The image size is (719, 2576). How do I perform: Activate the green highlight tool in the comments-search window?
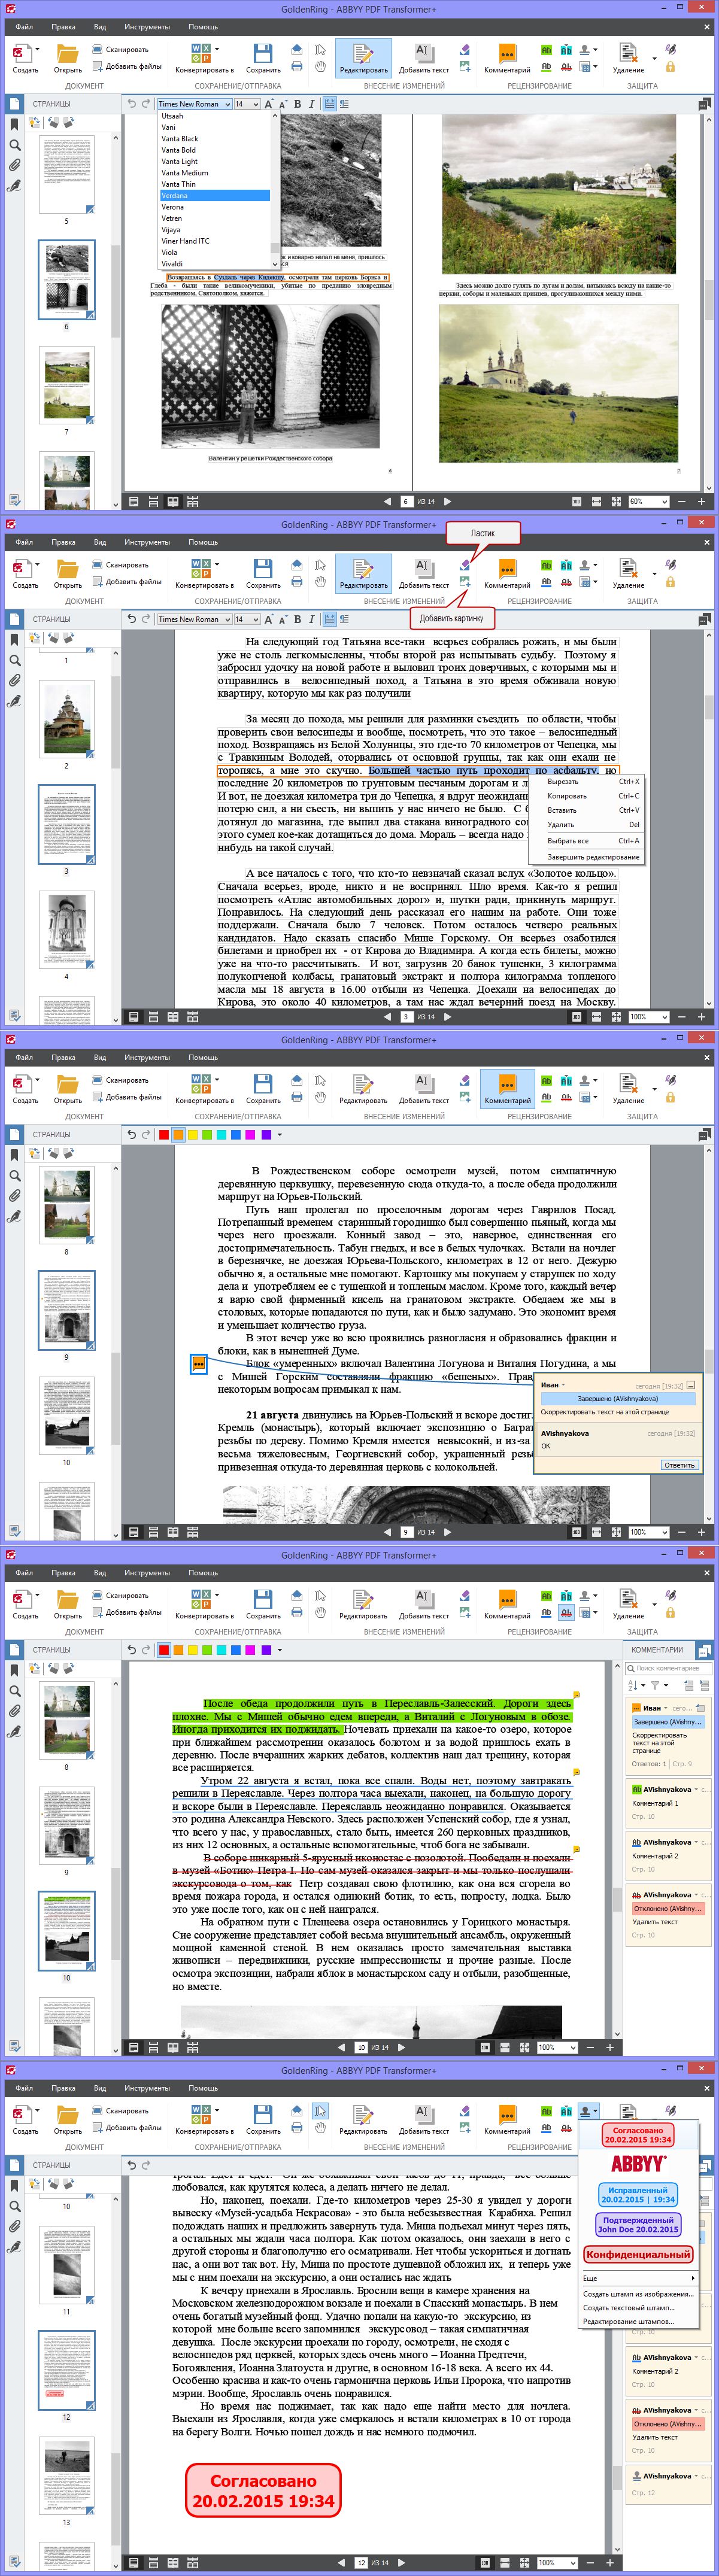coord(546,1595)
